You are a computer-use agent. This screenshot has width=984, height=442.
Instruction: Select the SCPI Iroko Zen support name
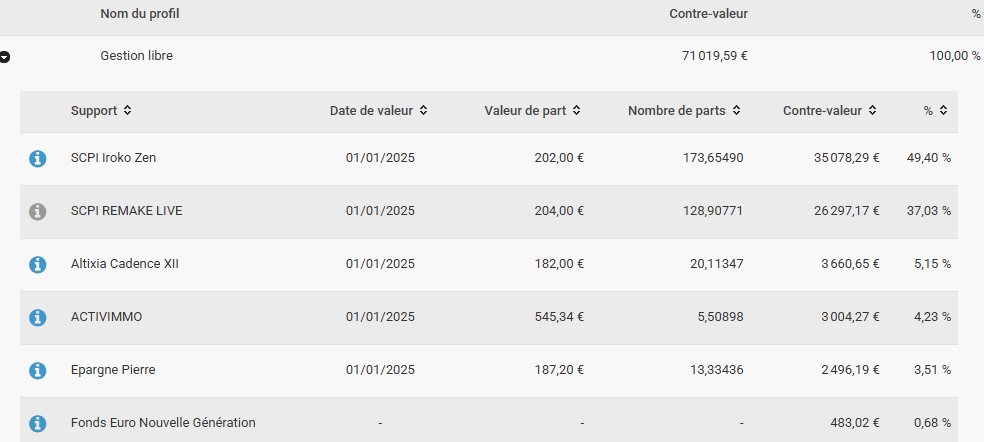pyautogui.click(x=114, y=158)
